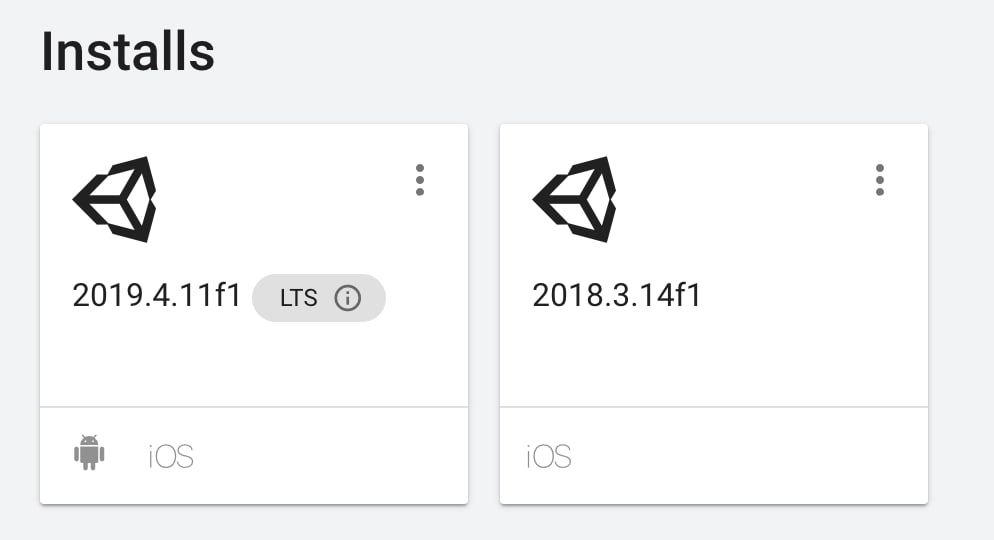This screenshot has width=994, height=540.
Task: Select iOS module on 2019.4.11f1 card
Action: 171,456
